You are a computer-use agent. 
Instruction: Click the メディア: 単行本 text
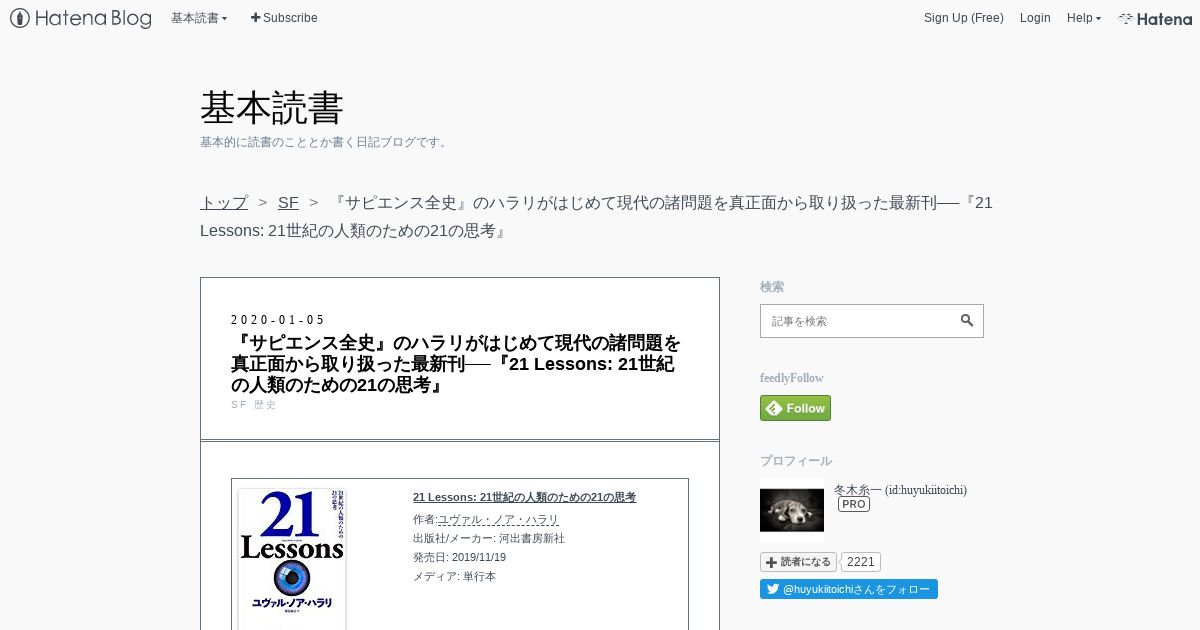[454, 576]
